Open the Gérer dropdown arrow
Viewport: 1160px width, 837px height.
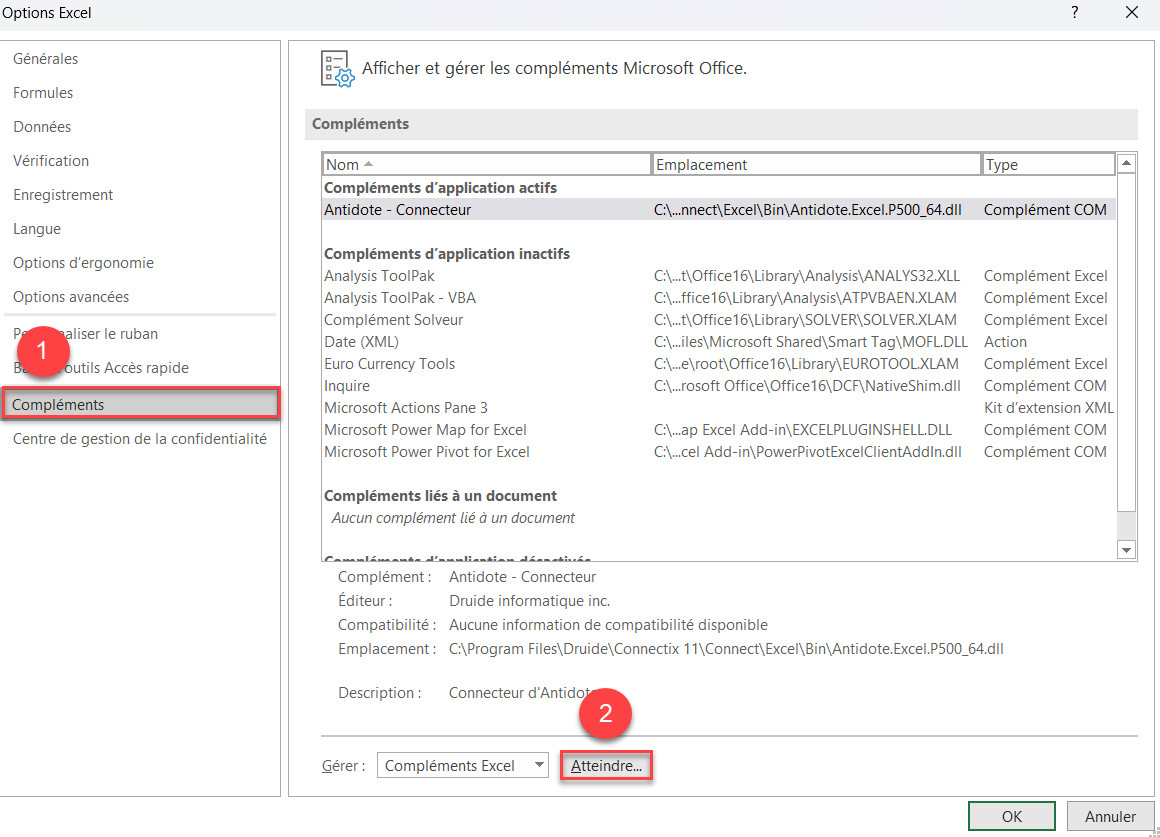[539, 765]
